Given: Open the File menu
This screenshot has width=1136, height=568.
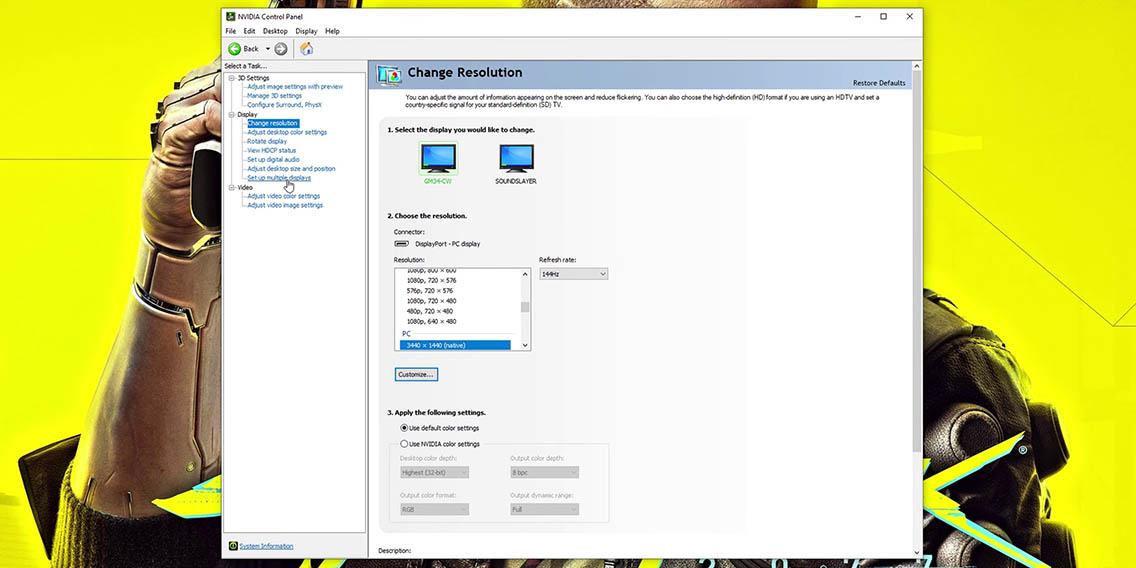Looking at the screenshot, I should pyautogui.click(x=230, y=31).
